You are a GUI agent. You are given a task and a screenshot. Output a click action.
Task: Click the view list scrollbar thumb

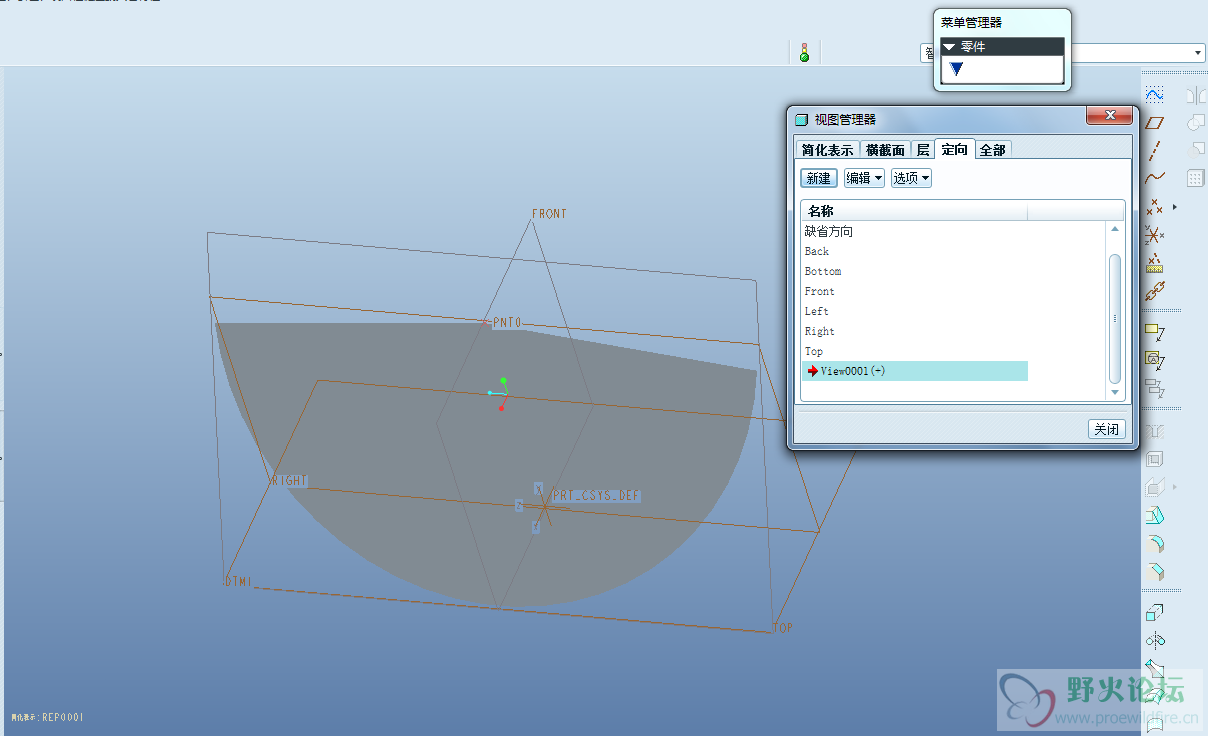tap(1116, 318)
